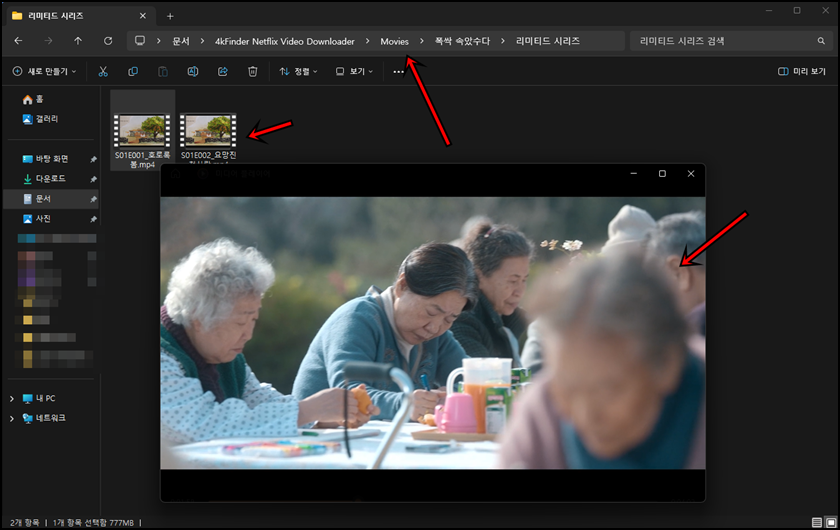
Task: Close the 리미티드 시리즈 tab
Action: point(142,16)
